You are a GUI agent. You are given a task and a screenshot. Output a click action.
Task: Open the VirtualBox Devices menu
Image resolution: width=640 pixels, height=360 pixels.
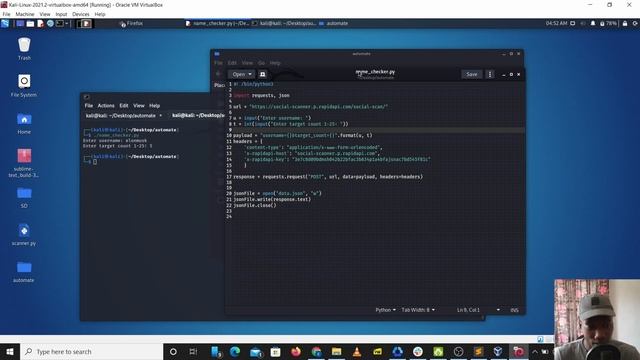(81, 14)
